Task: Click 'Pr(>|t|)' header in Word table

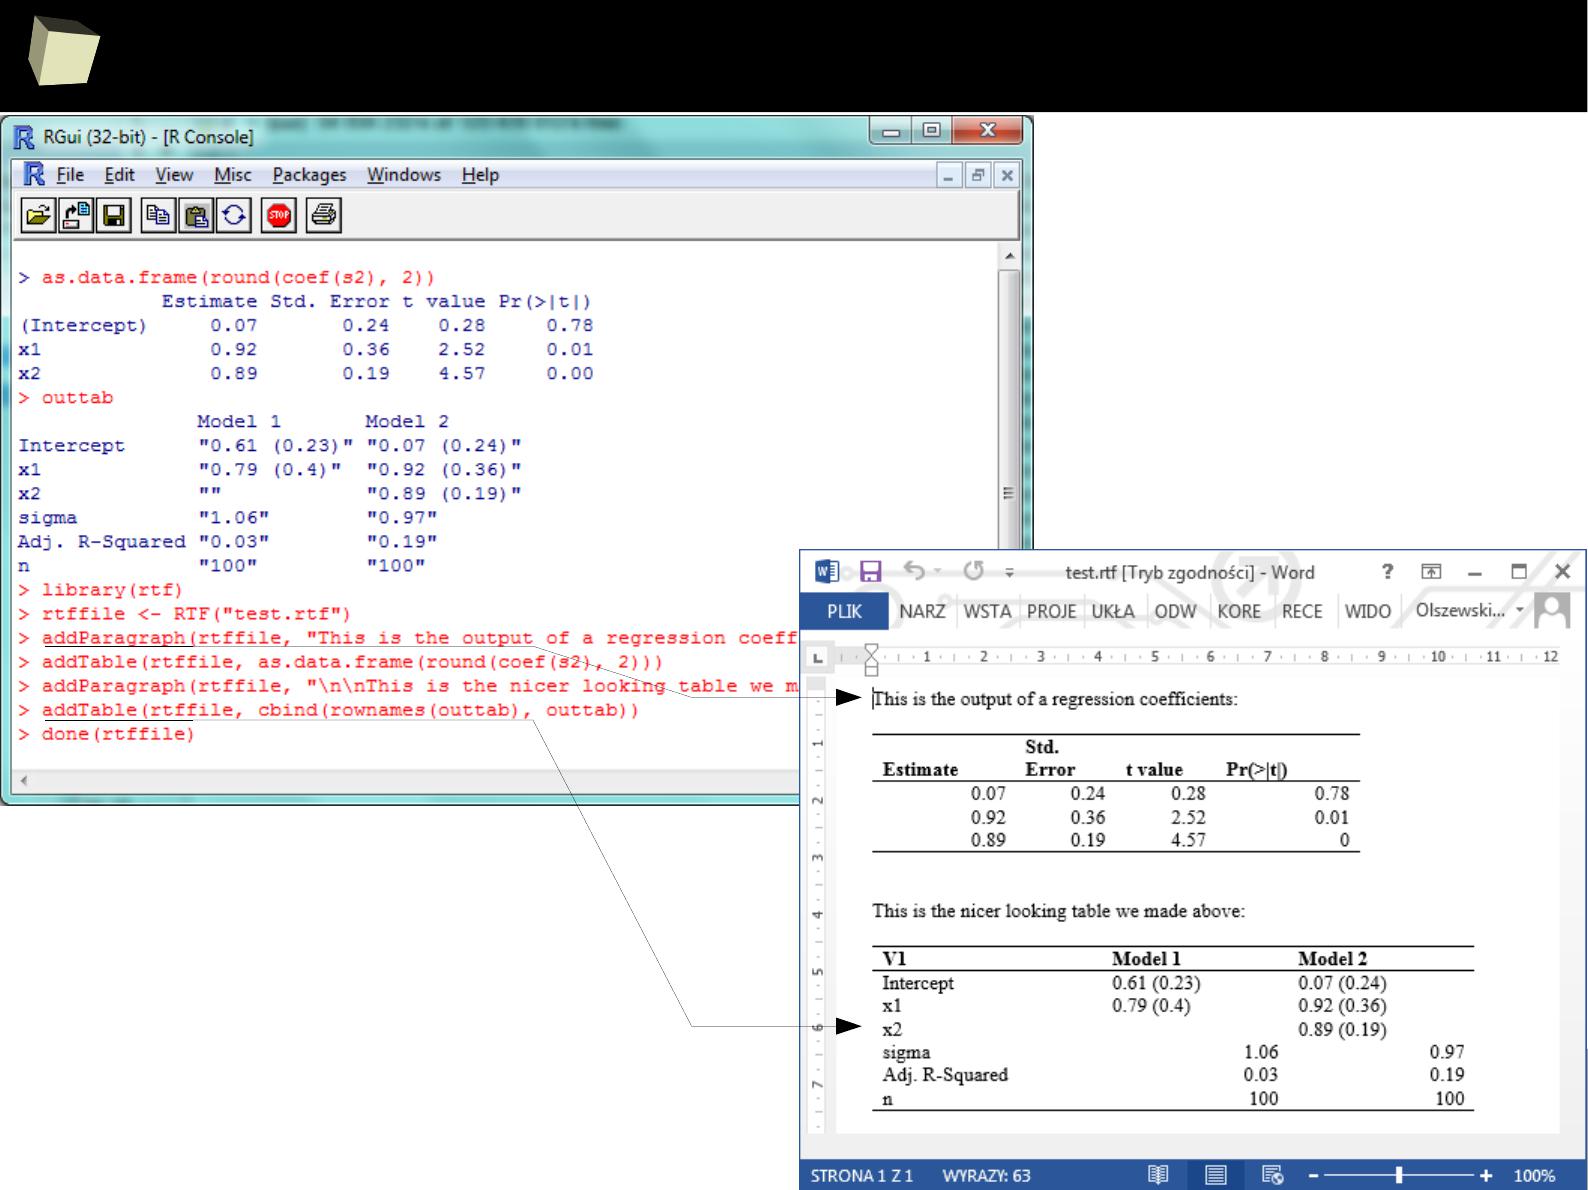Action: [x=1257, y=770]
